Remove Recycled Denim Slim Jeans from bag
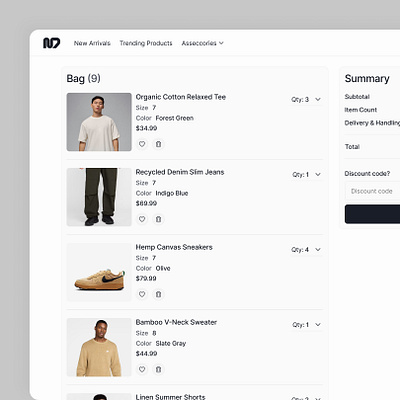This screenshot has width=400, height=400. click(x=158, y=219)
